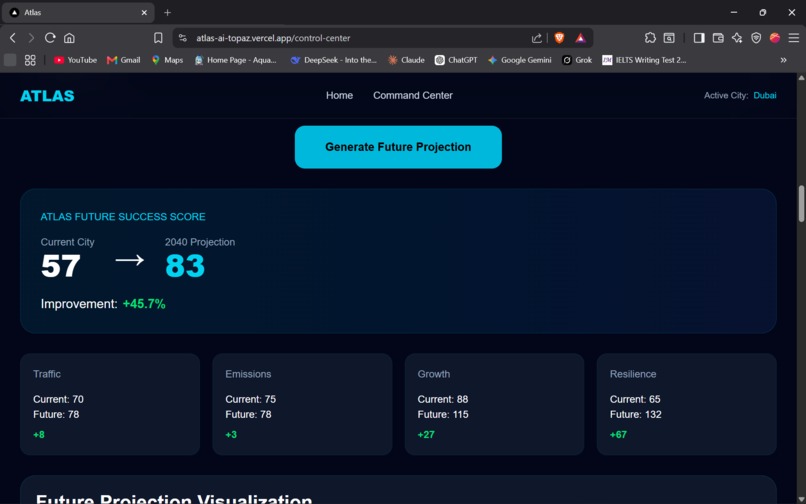Open the profile avatar icon
This screenshot has height=504, width=806.
pos(775,38)
